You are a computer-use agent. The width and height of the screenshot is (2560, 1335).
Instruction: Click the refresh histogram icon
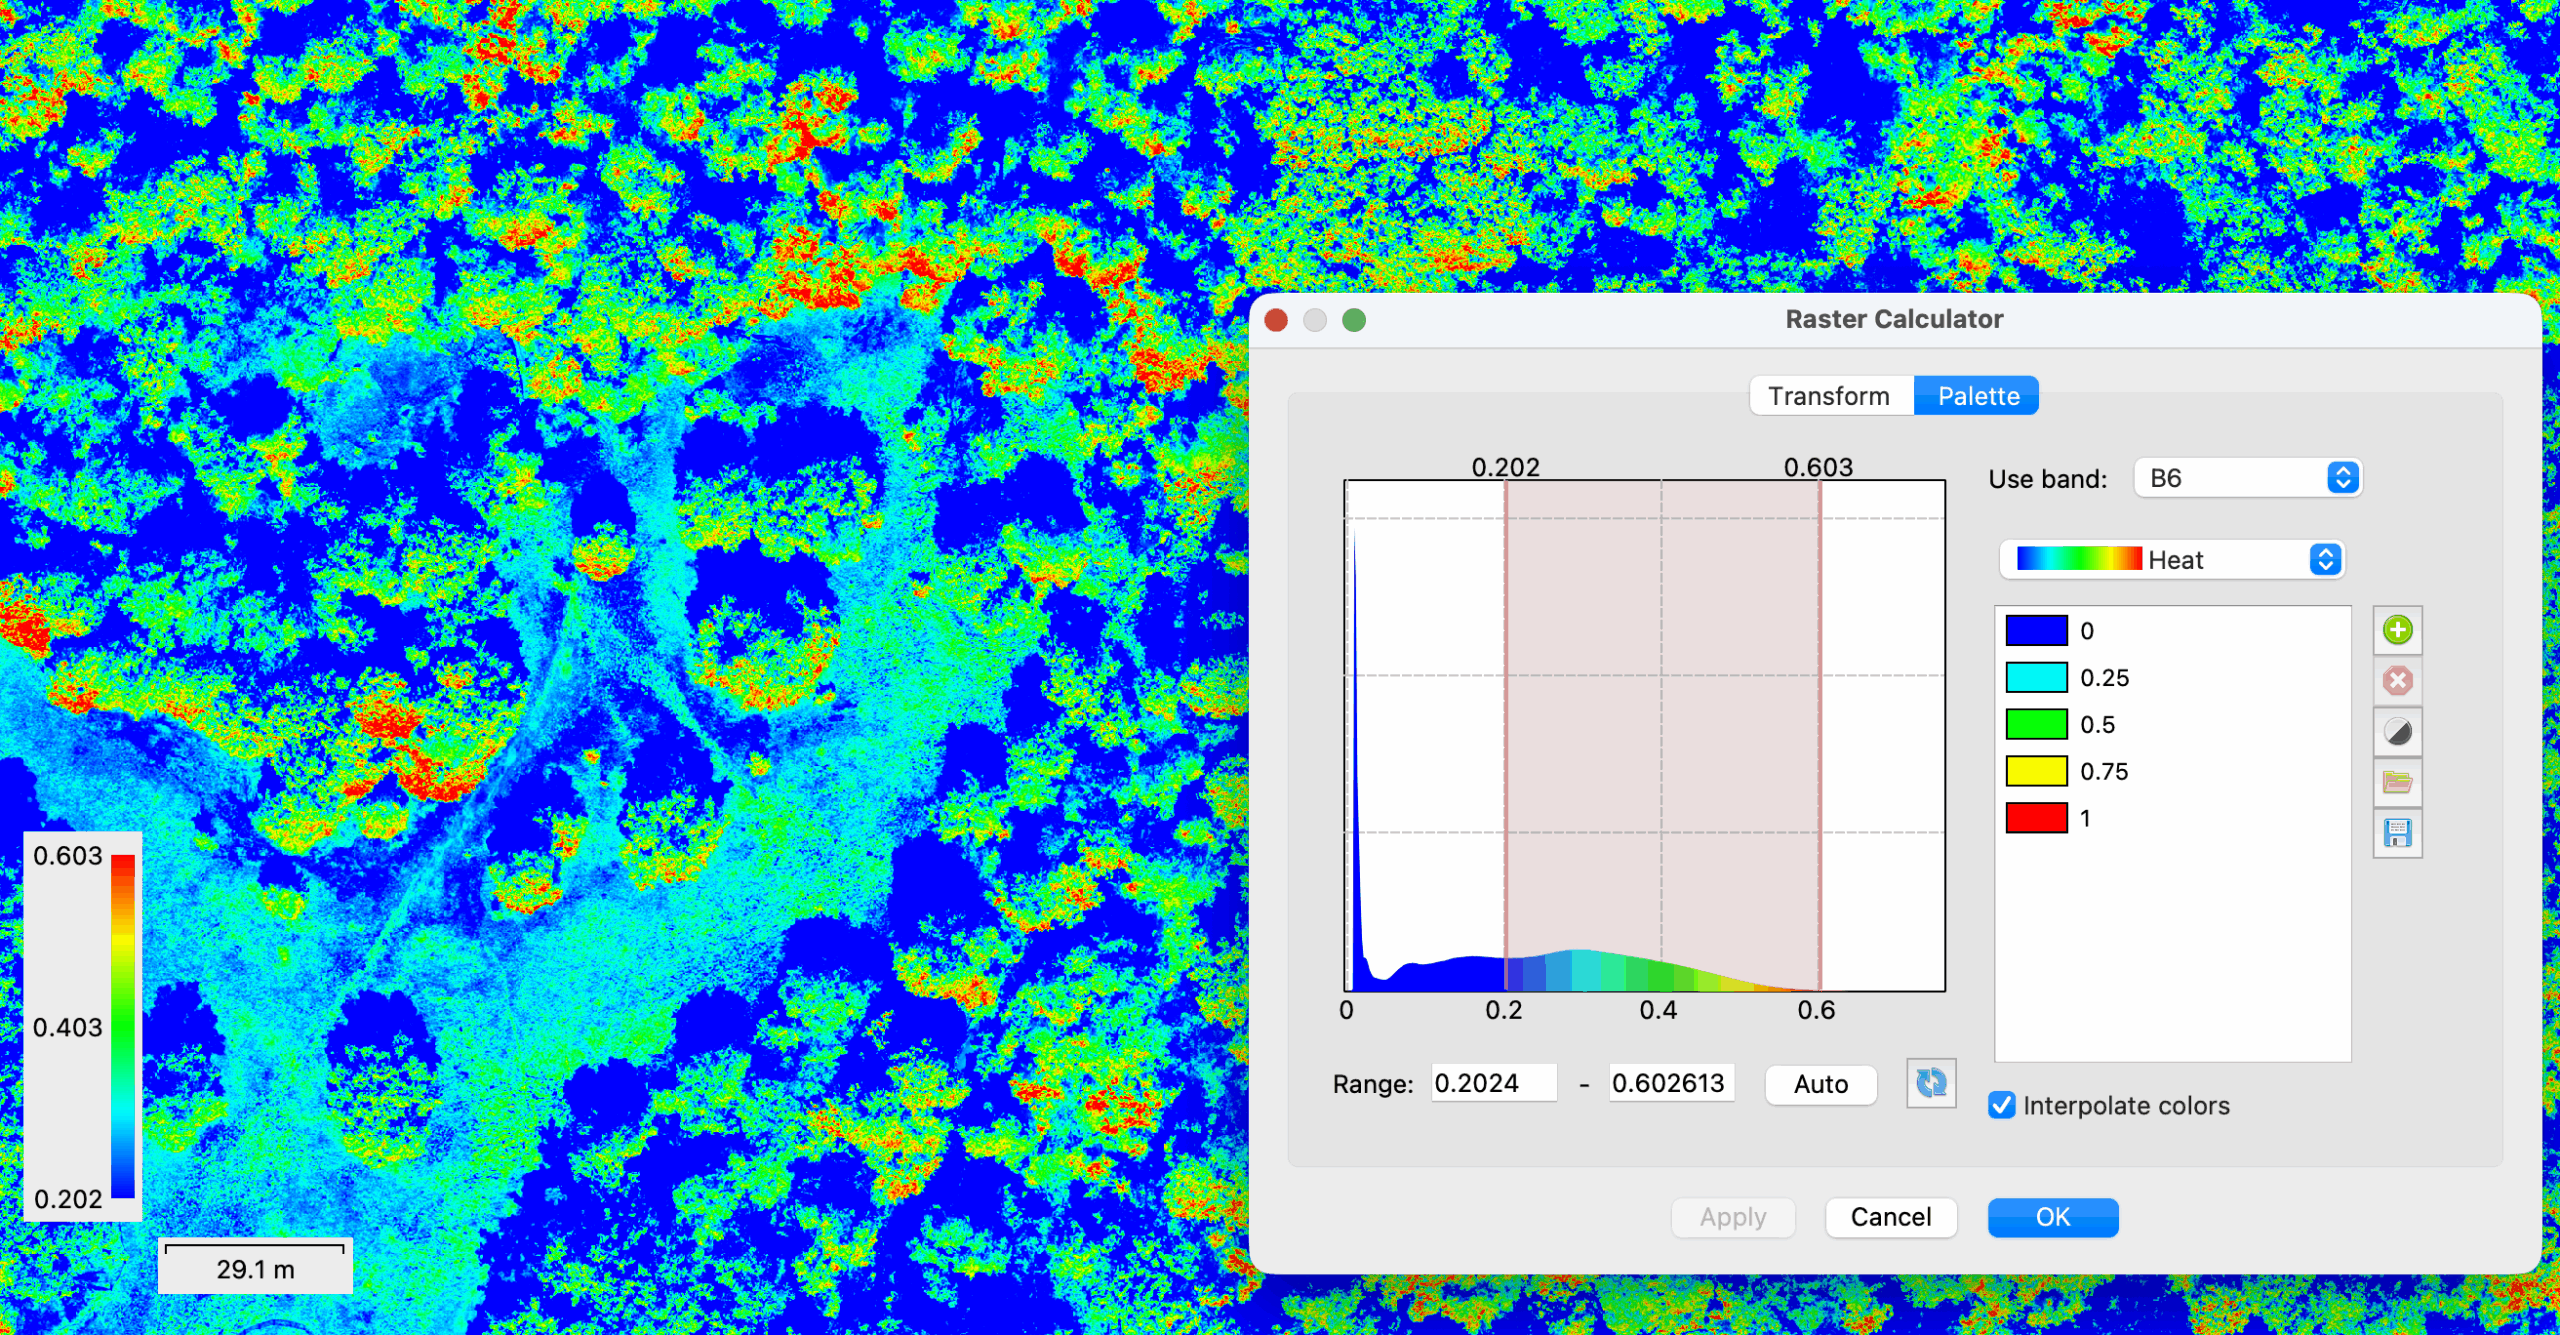coord(1930,1083)
